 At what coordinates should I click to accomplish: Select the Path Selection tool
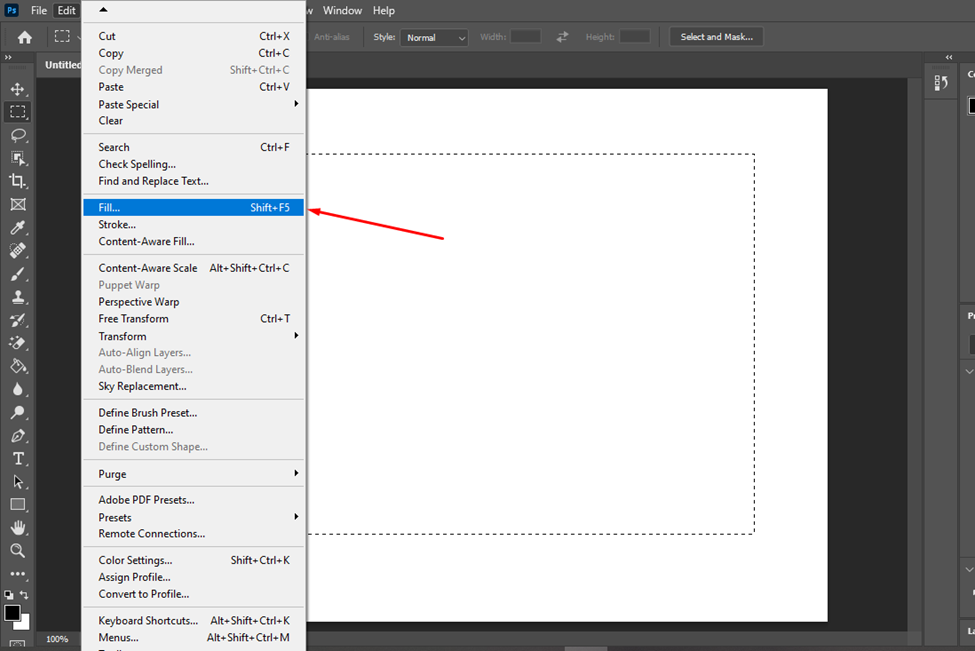pos(17,481)
